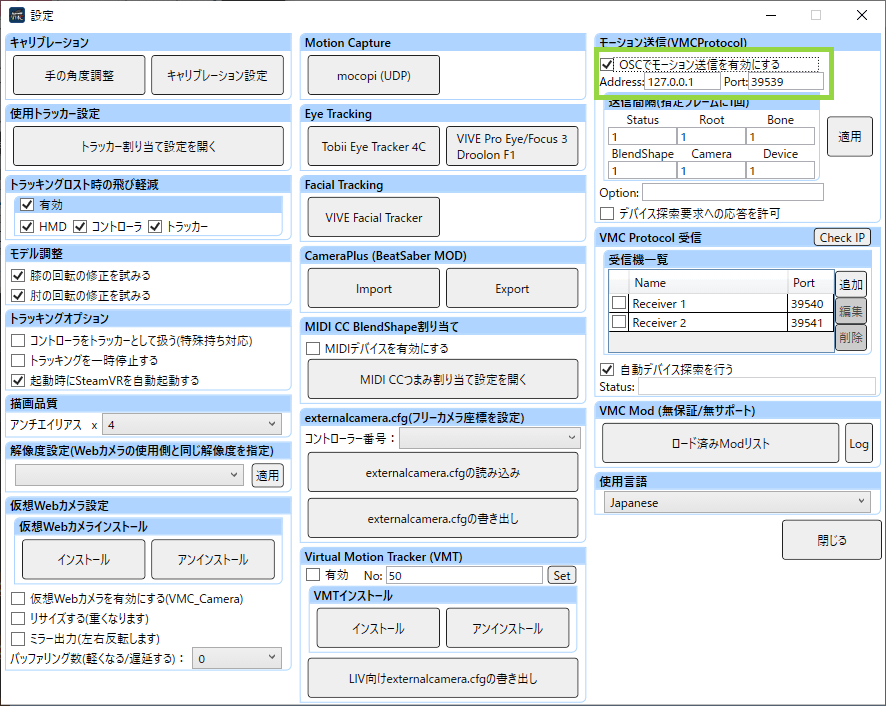The height and width of the screenshot is (706, 886).
Task: Enable the MIDIデバイスを有効にする checkbox
Action: 313,349
